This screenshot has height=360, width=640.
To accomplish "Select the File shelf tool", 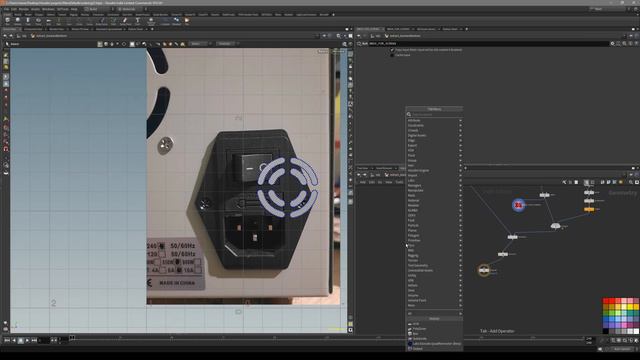I will click(187, 21).
